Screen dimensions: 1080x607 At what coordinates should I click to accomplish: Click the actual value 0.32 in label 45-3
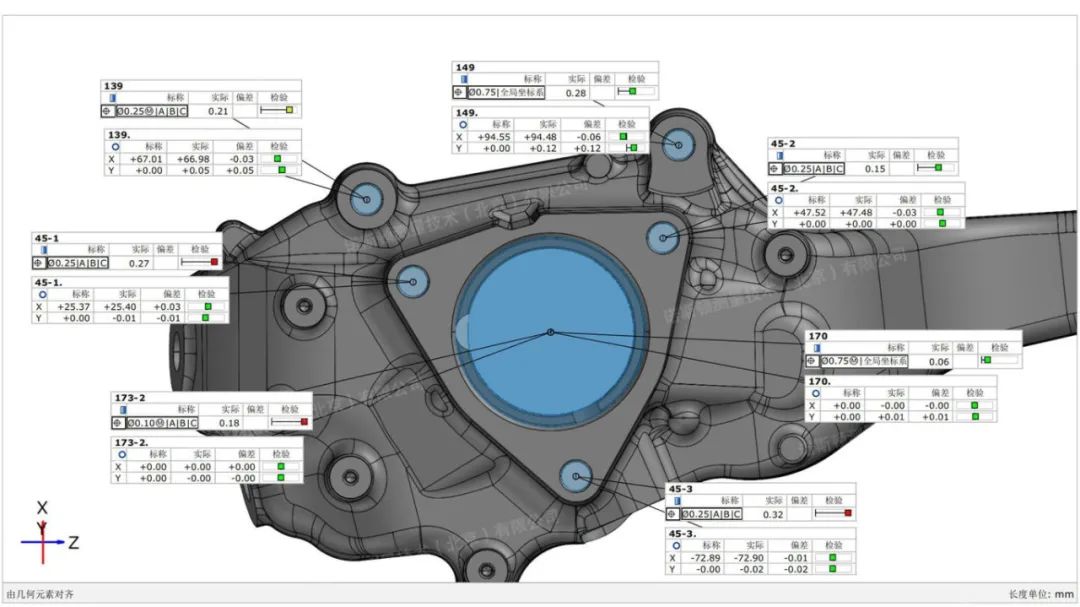[x=773, y=515]
